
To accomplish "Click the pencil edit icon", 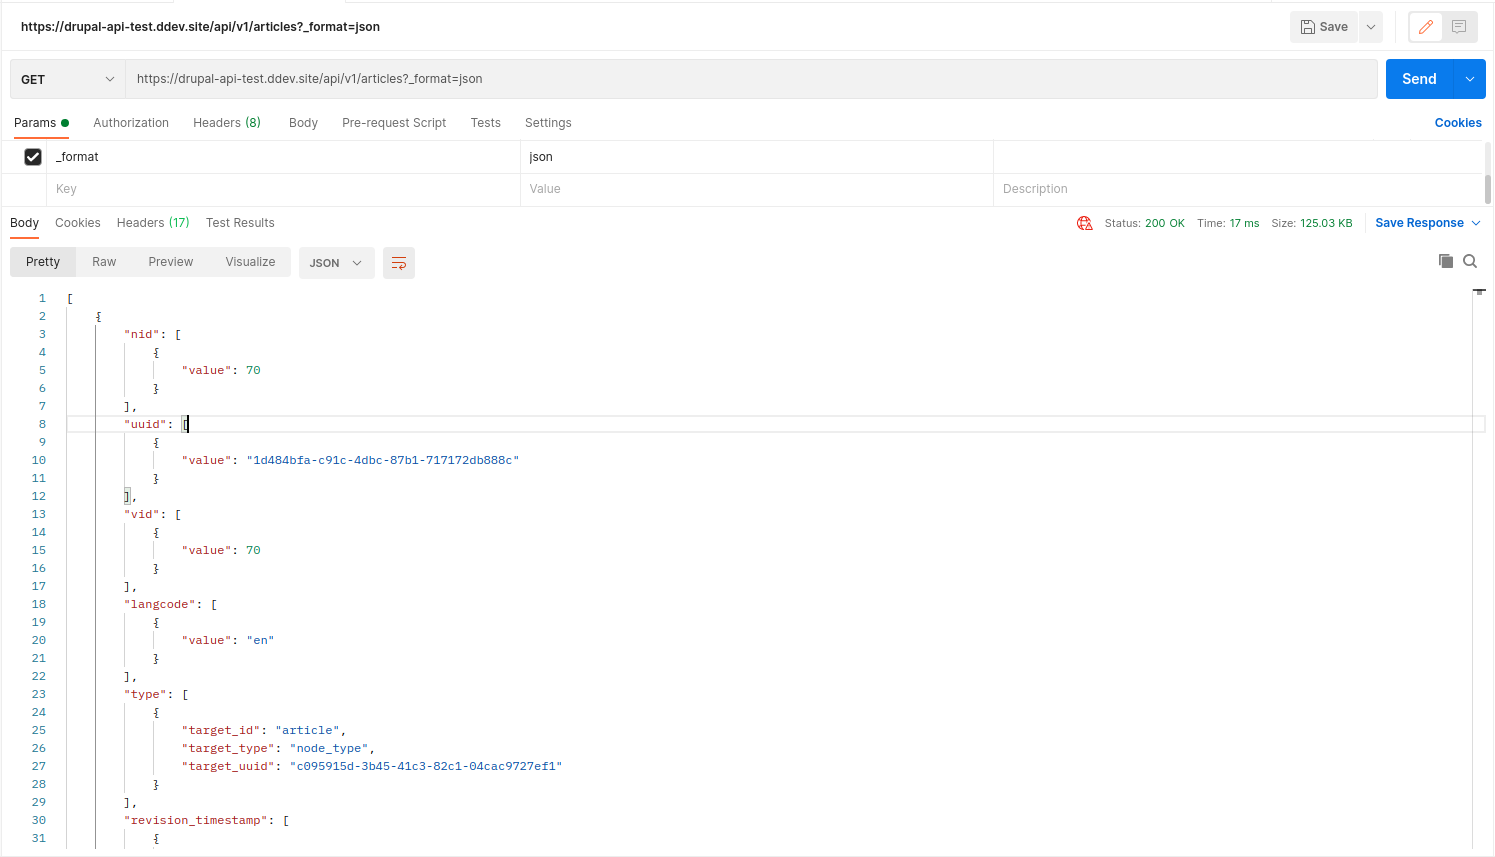I will (1425, 27).
